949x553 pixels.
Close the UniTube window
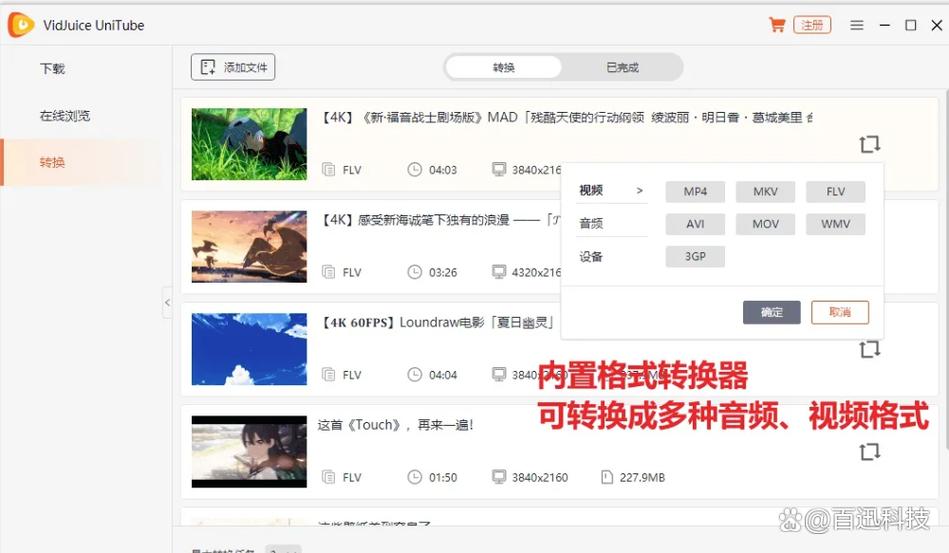click(x=936, y=25)
